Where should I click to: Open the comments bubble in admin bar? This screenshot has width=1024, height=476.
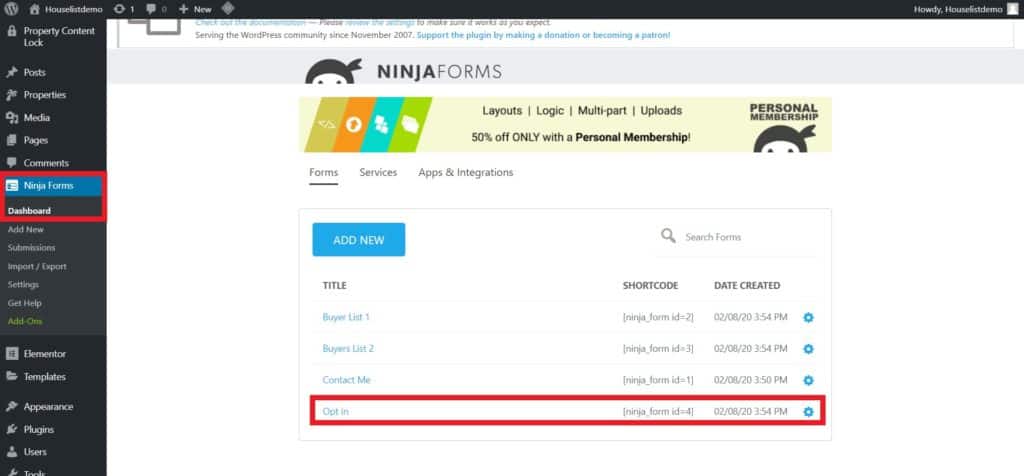[x=156, y=9]
